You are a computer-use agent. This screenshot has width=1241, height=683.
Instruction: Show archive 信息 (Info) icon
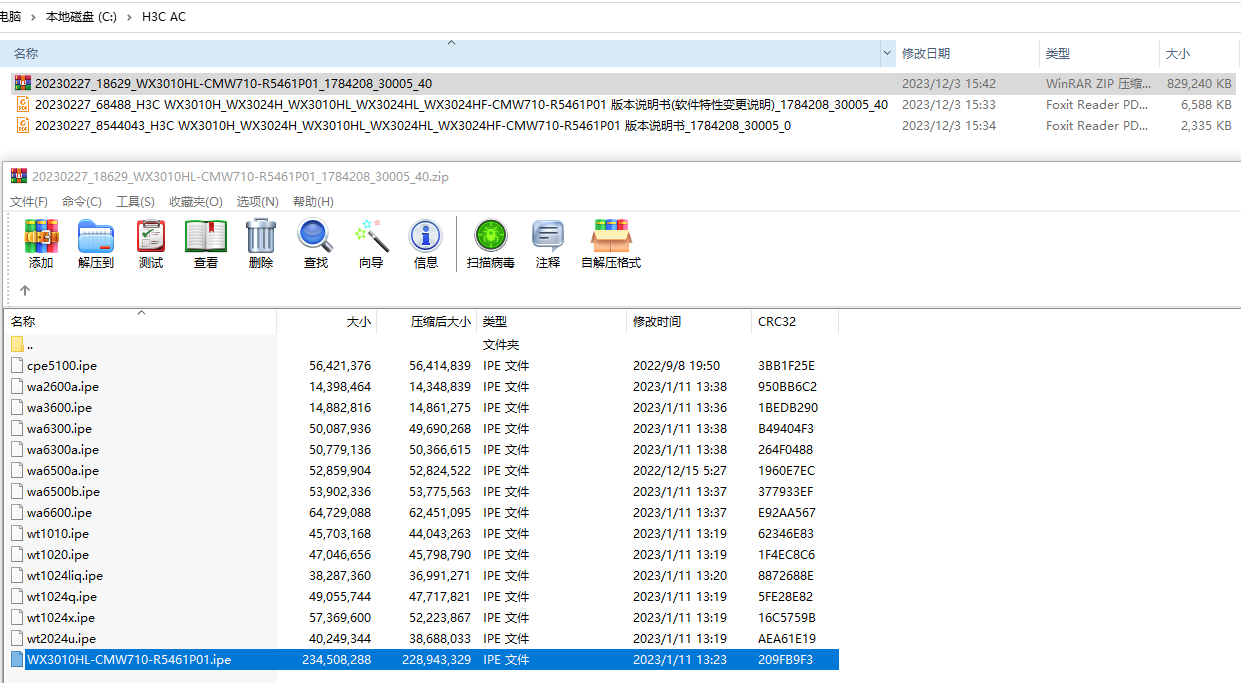[426, 243]
